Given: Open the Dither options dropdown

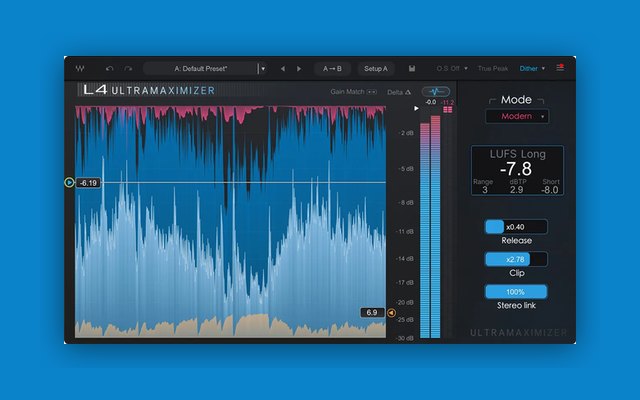Looking at the screenshot, I should (532, 69).
